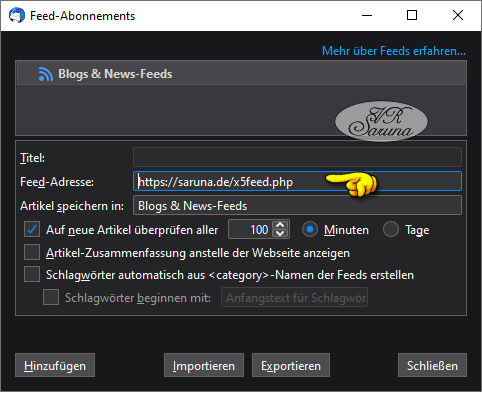Uncheck 'Auf neue Artikel überprüfen aller'
Image resolution: width=482 pixels, height=393 pixels.
tap(32, 229)
